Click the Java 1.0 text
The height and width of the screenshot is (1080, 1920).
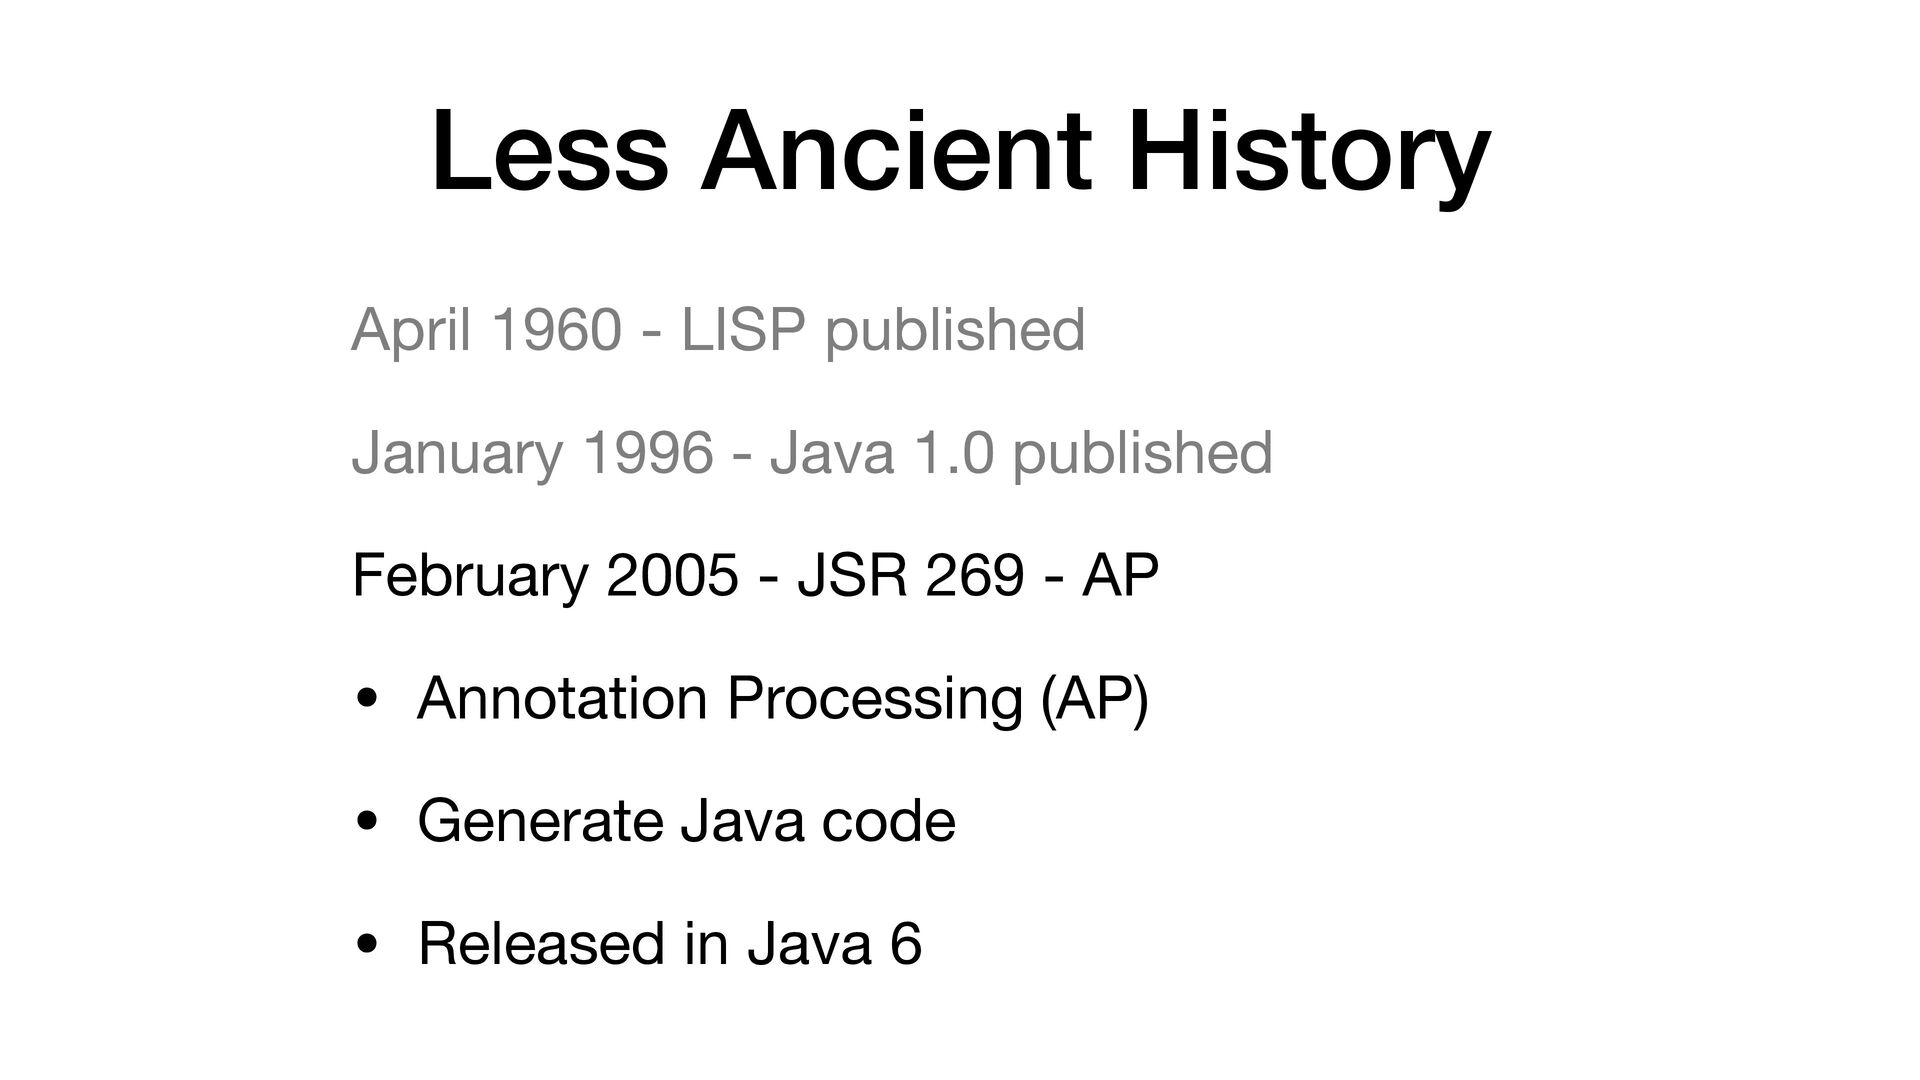coord(881,453)
